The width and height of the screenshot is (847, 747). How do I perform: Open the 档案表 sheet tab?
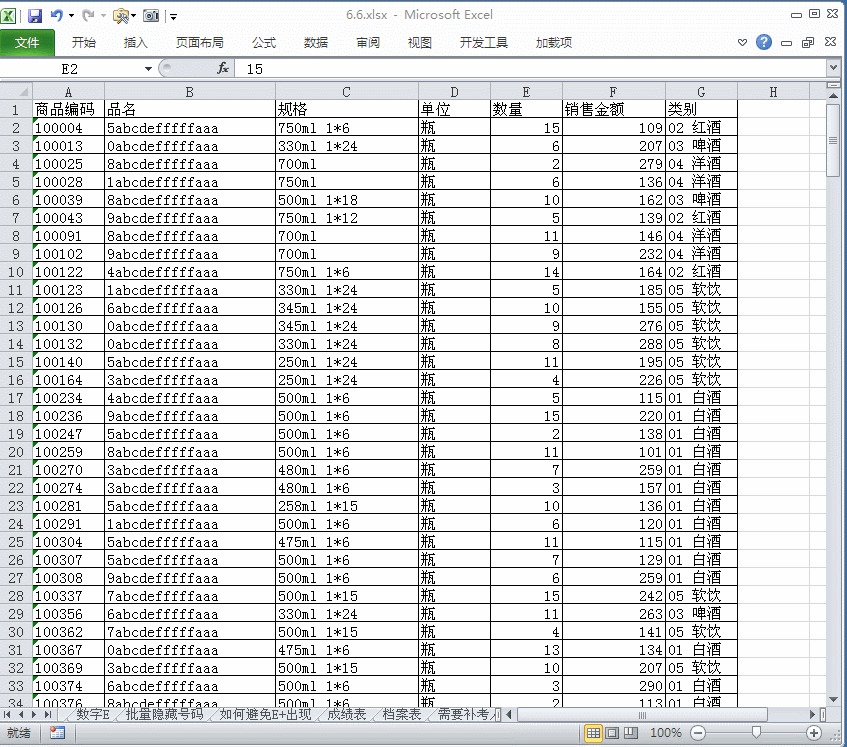click(402, 715)
